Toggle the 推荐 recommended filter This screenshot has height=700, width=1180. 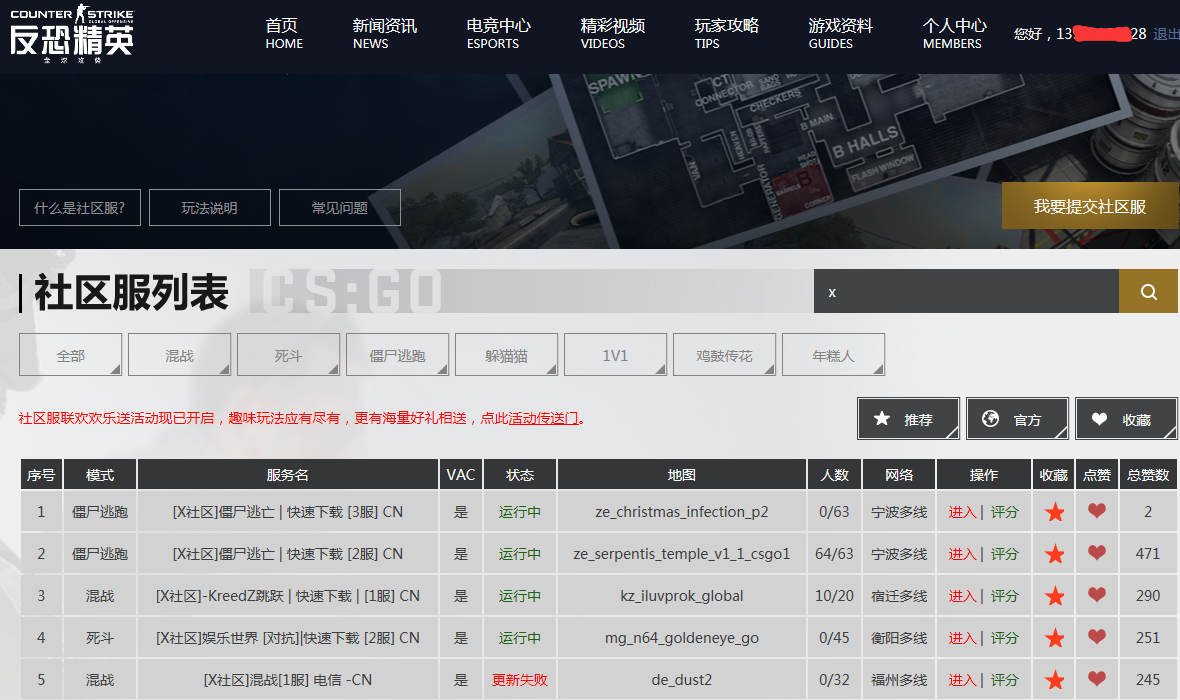click(908, 419)
